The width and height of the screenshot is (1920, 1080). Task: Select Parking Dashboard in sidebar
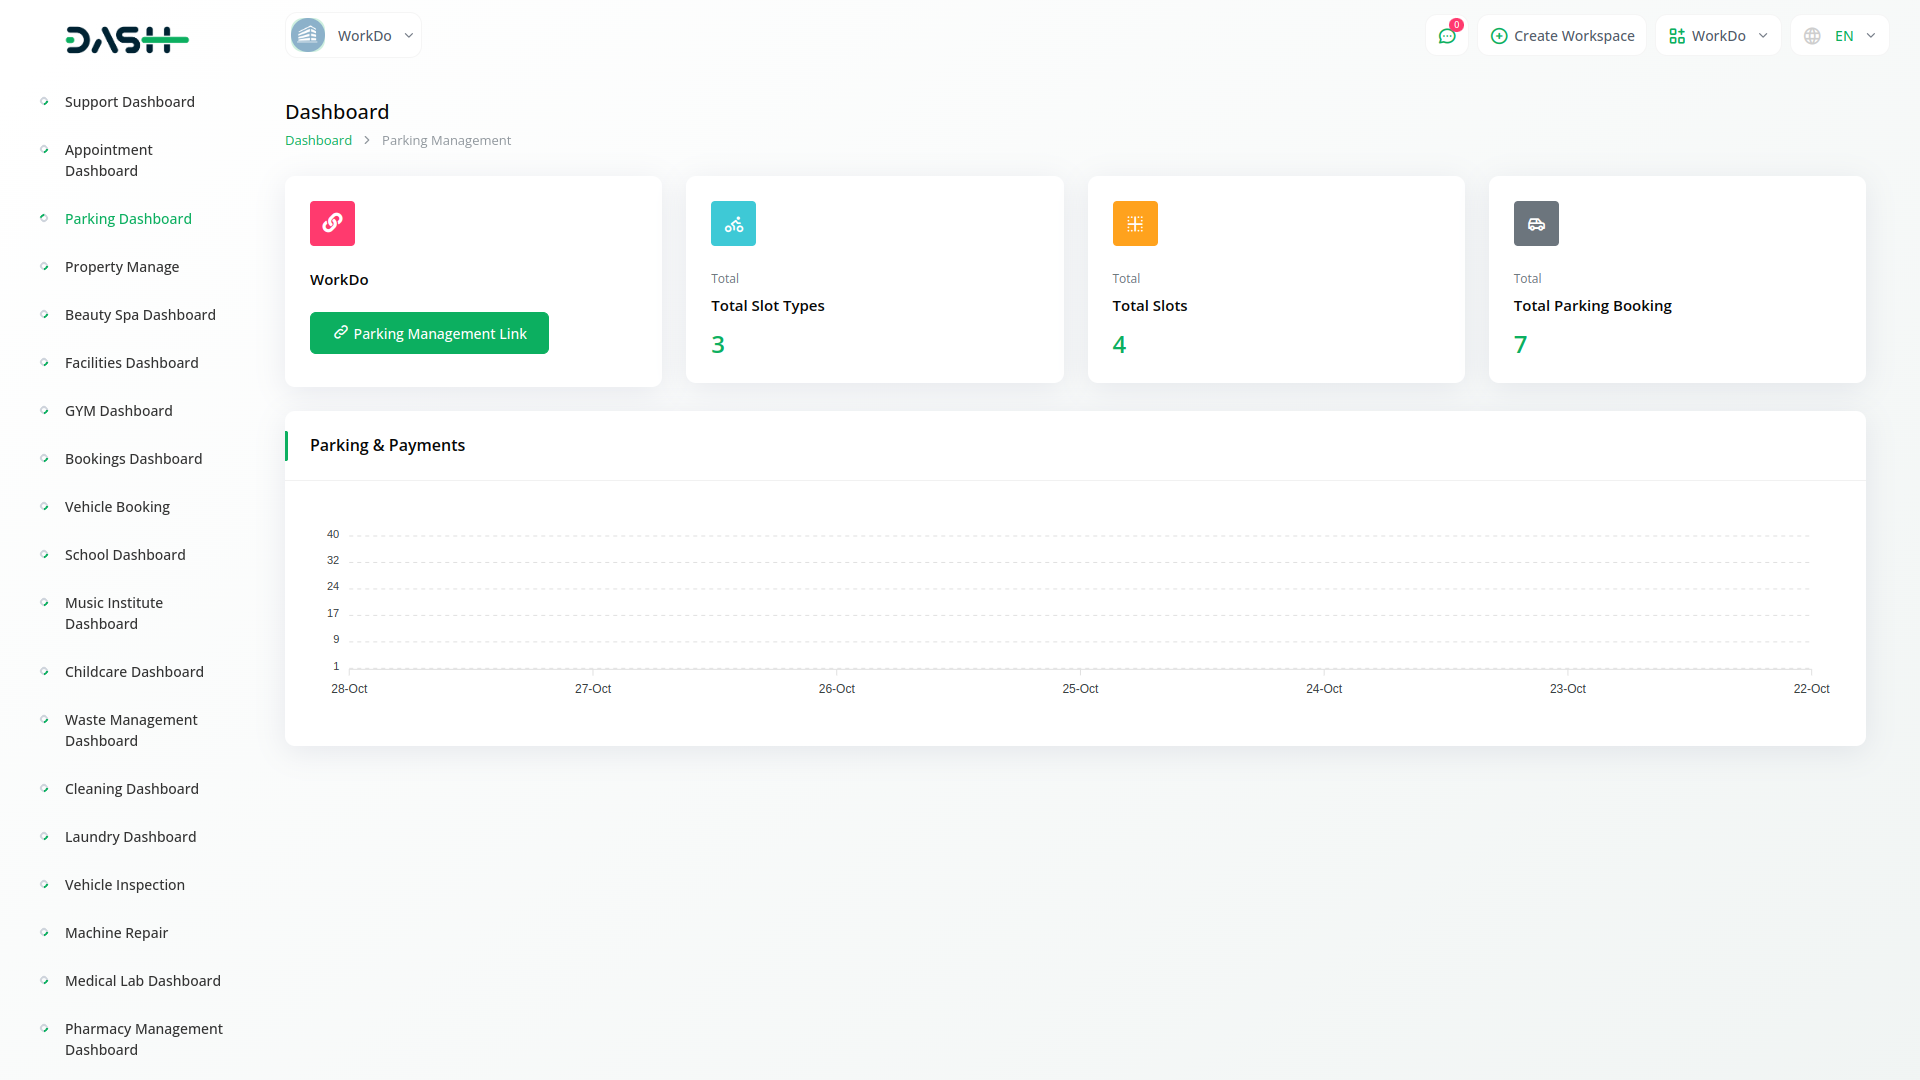[x=128, y=219]
